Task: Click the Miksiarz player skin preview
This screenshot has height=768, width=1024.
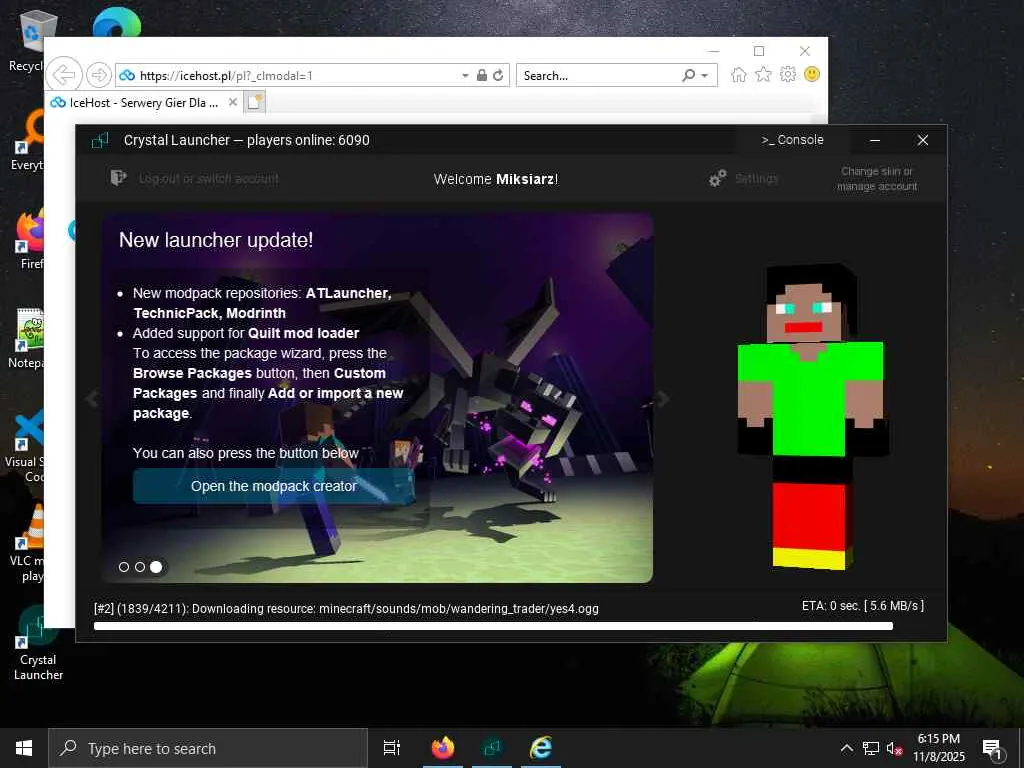Action: tap(812, 417)
